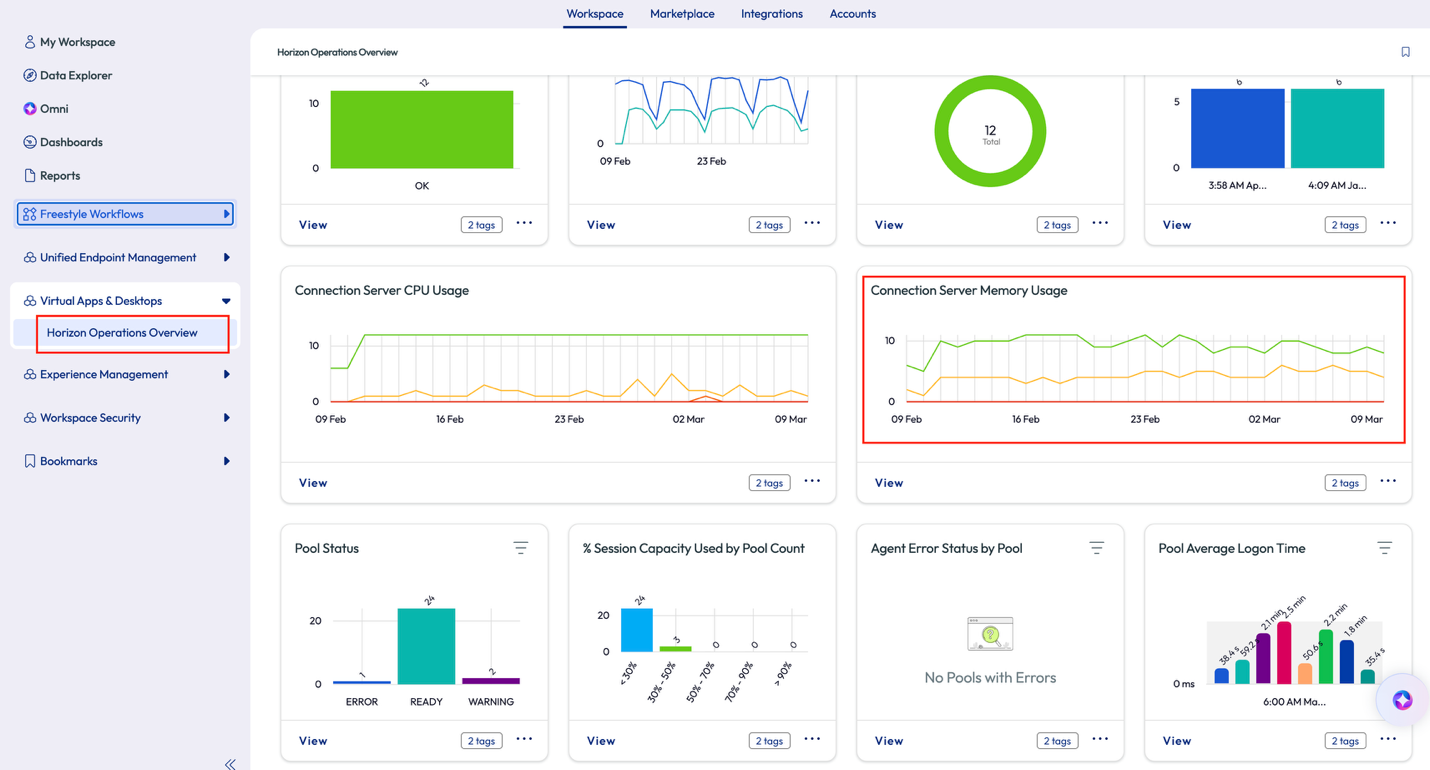
Task: Select Horizon Operations Overview in the sidebar
Action: click(122, 333)
